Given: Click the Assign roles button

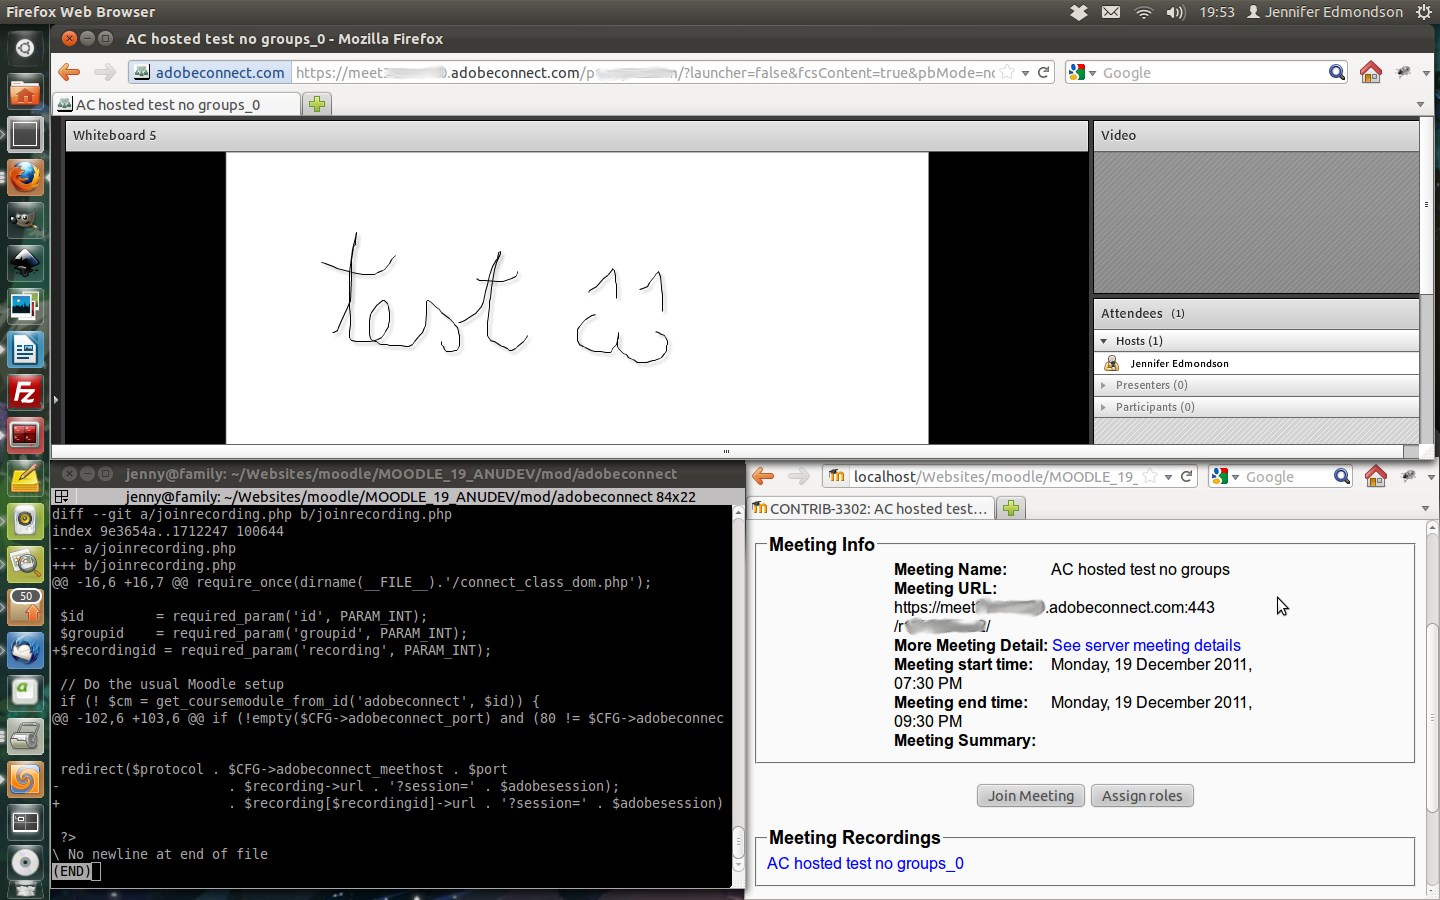Looking at the screenshot, I should (1142, 796).
